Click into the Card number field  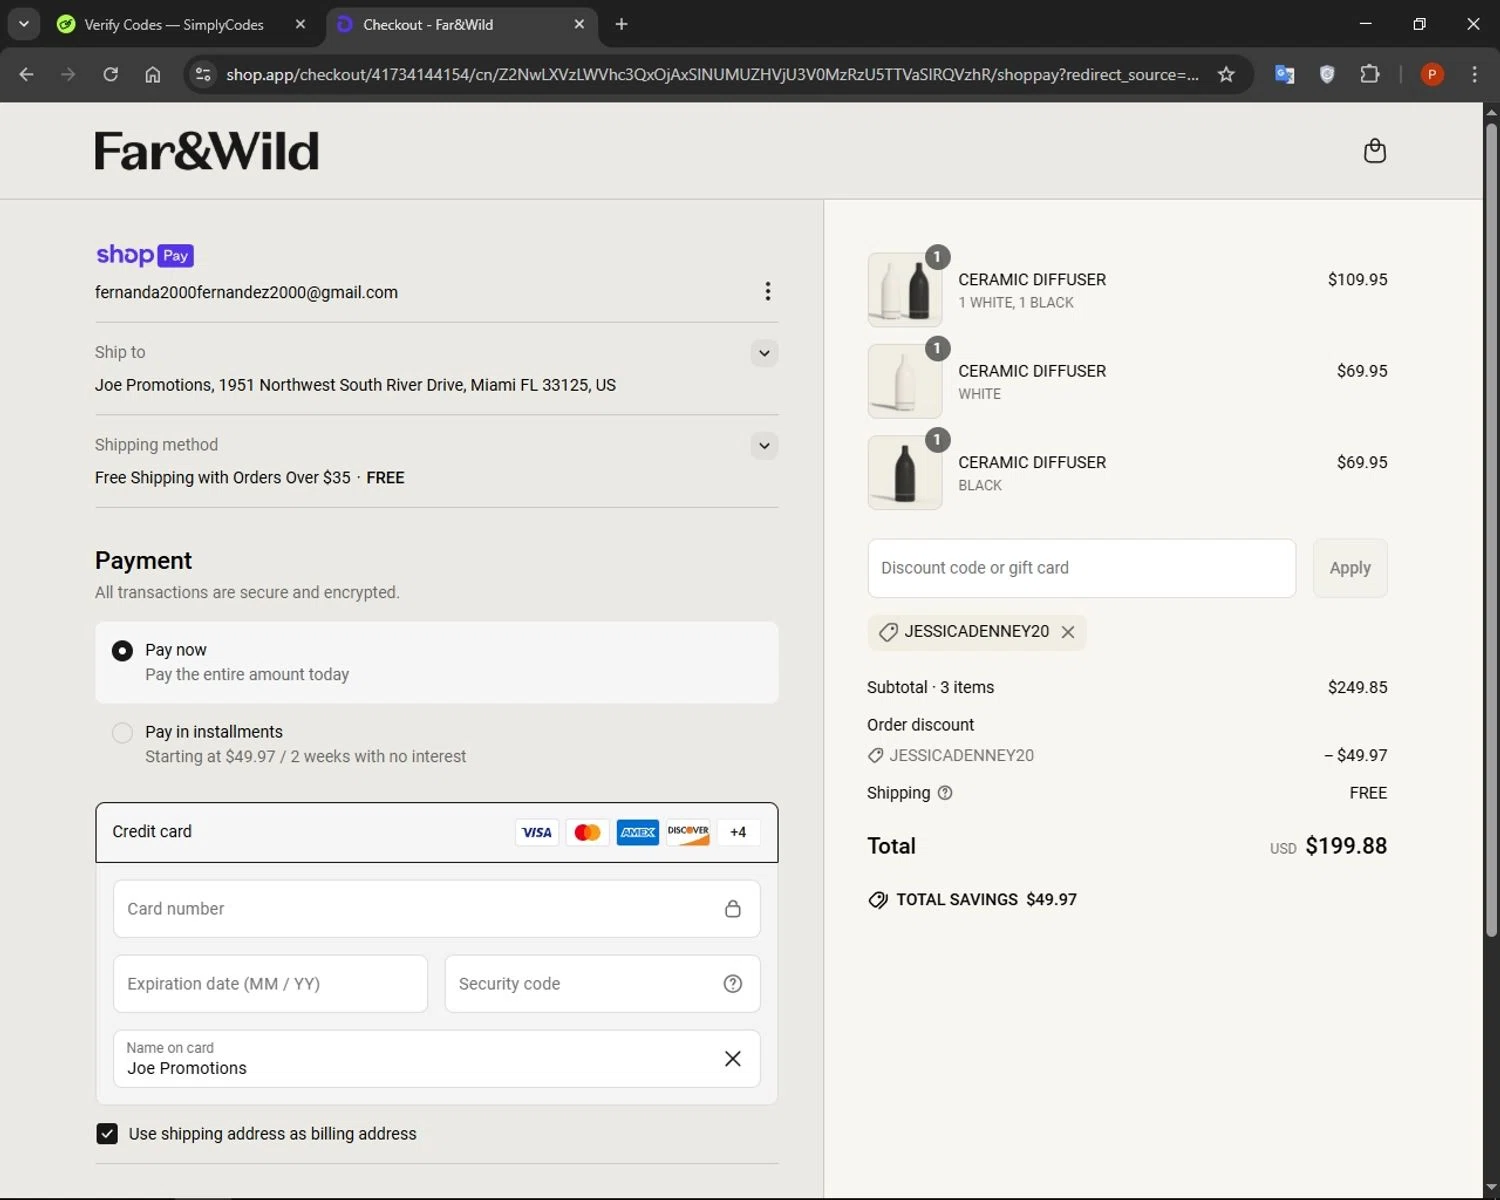[437, 909]
